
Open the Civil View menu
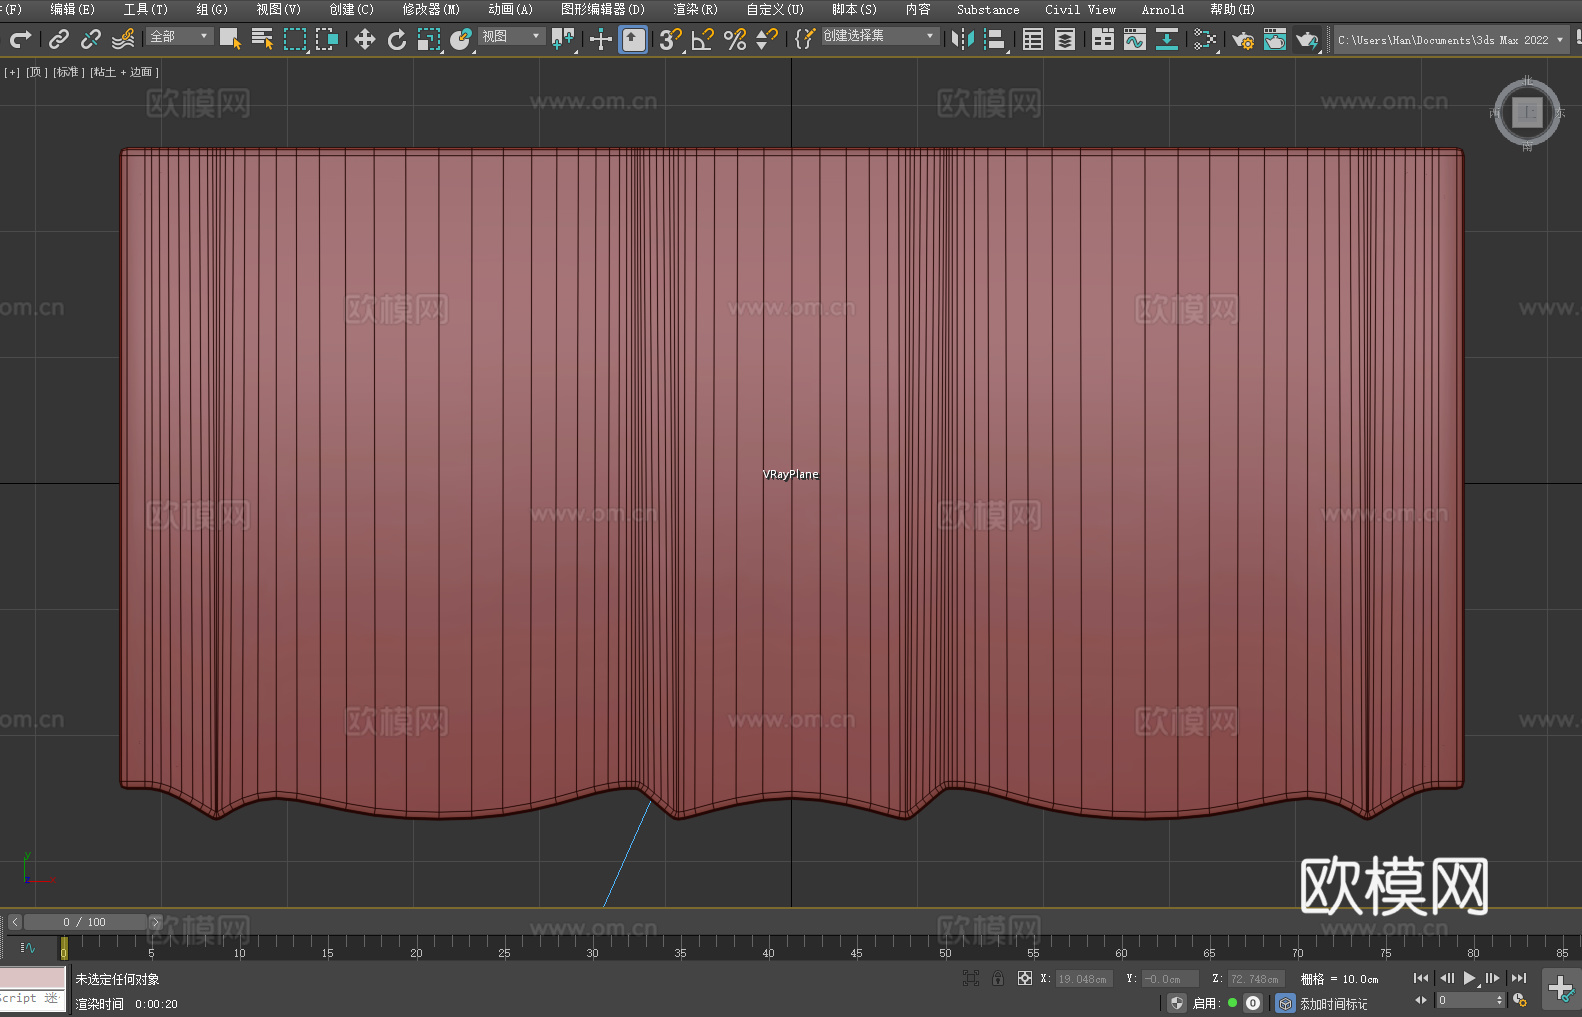coord(1080,9)
